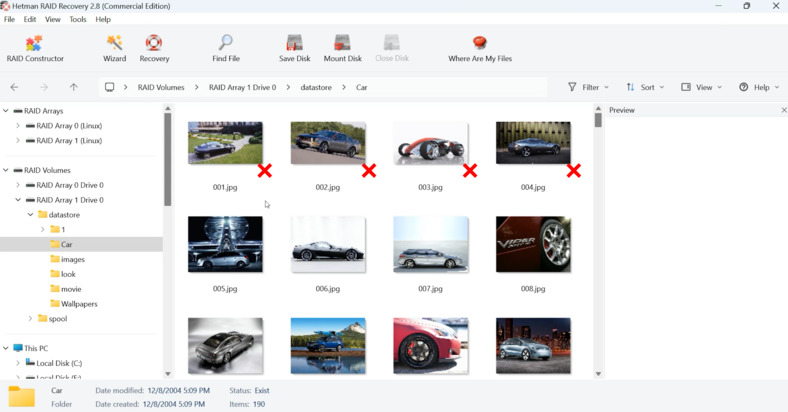Collapse the RAID Volumes tree node
This screenshot has width=788, height=412.
tap(6, 170)
